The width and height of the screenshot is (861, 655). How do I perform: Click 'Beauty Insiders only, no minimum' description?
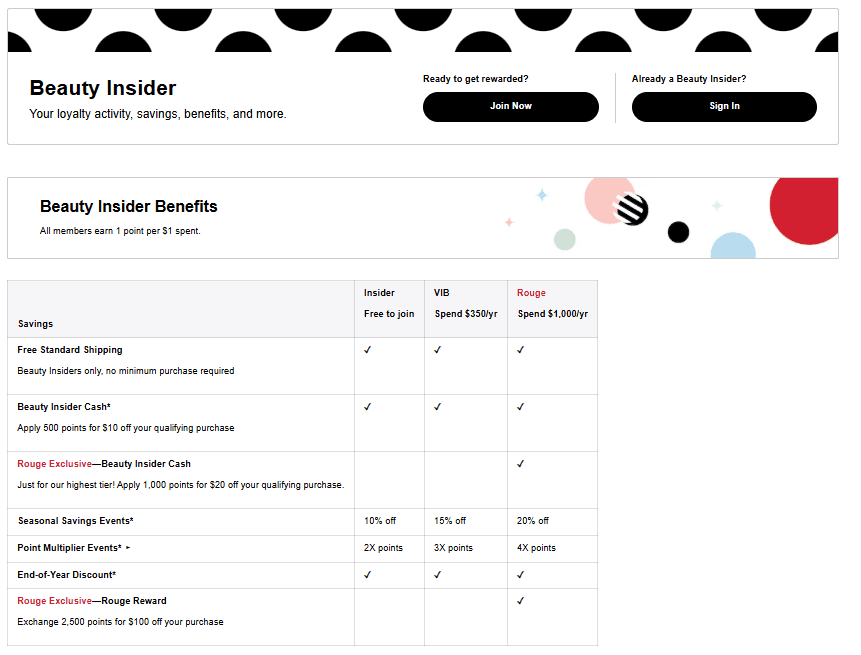(126, 371)
